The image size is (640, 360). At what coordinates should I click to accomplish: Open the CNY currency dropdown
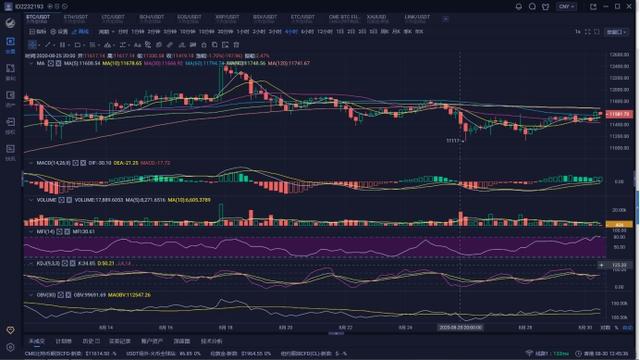click(567, 7)
